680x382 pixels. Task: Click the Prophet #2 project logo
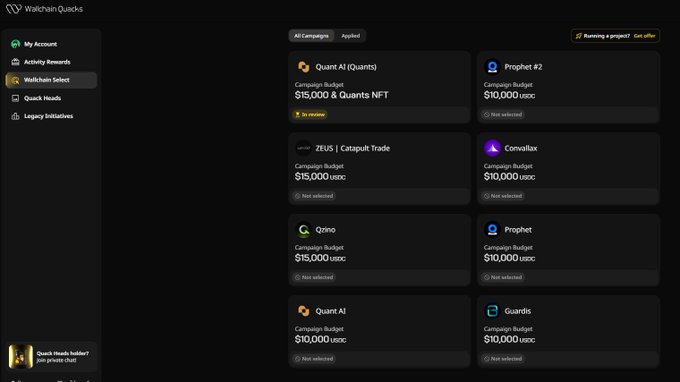point(492,67)
